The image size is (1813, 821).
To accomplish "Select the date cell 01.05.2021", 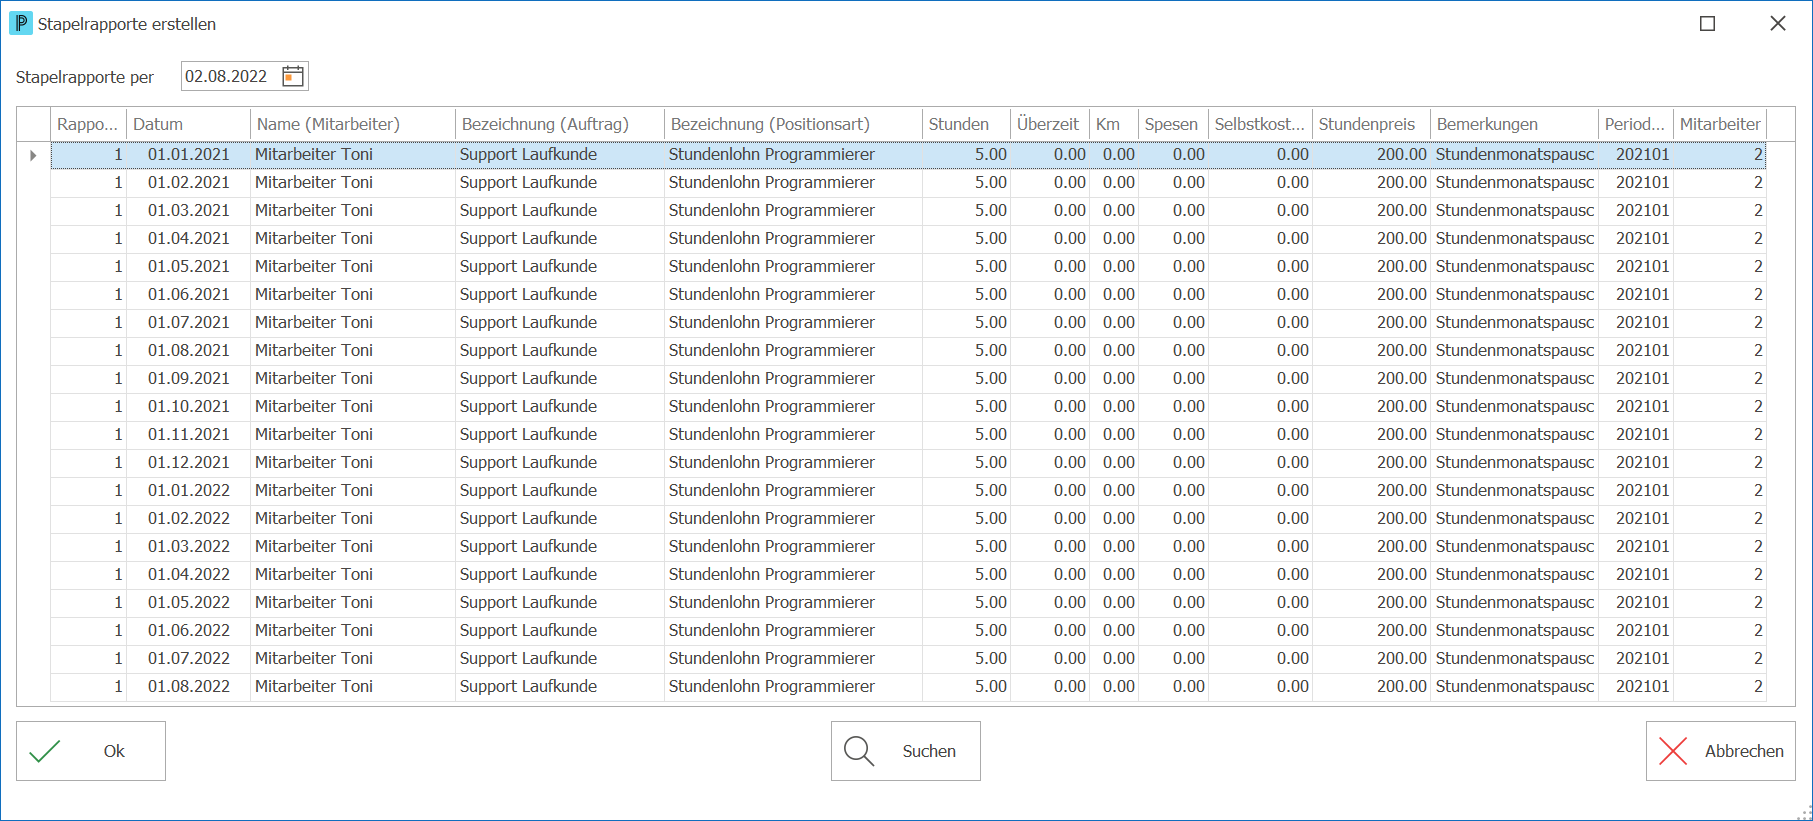I will (x=188, y=266).
